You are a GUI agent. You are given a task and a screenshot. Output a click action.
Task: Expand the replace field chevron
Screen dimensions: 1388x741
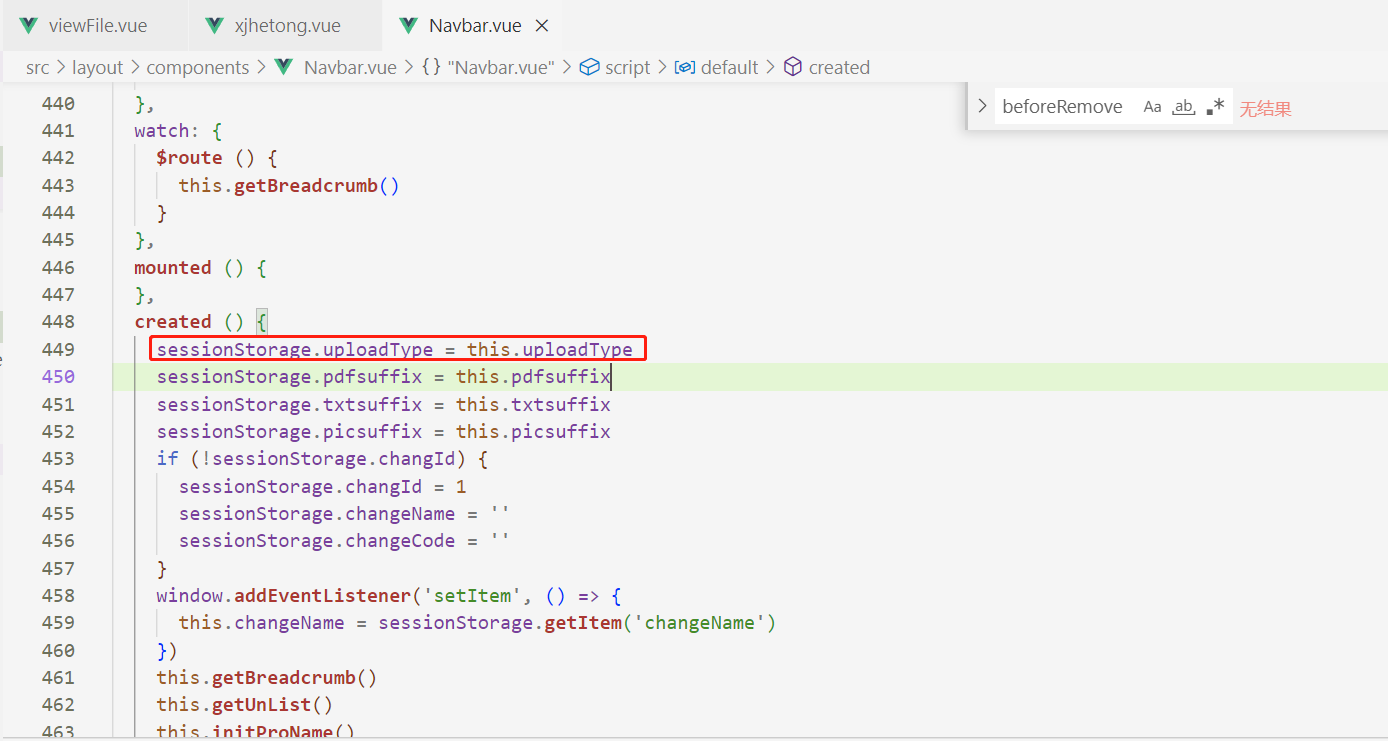(x=982, y=107)
